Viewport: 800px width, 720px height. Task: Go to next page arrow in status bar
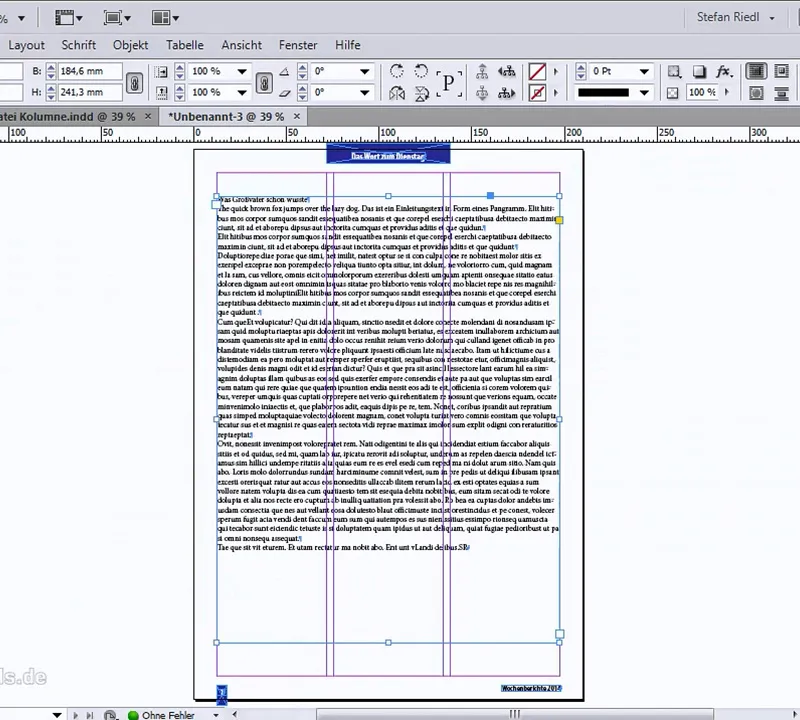[76, 715]
